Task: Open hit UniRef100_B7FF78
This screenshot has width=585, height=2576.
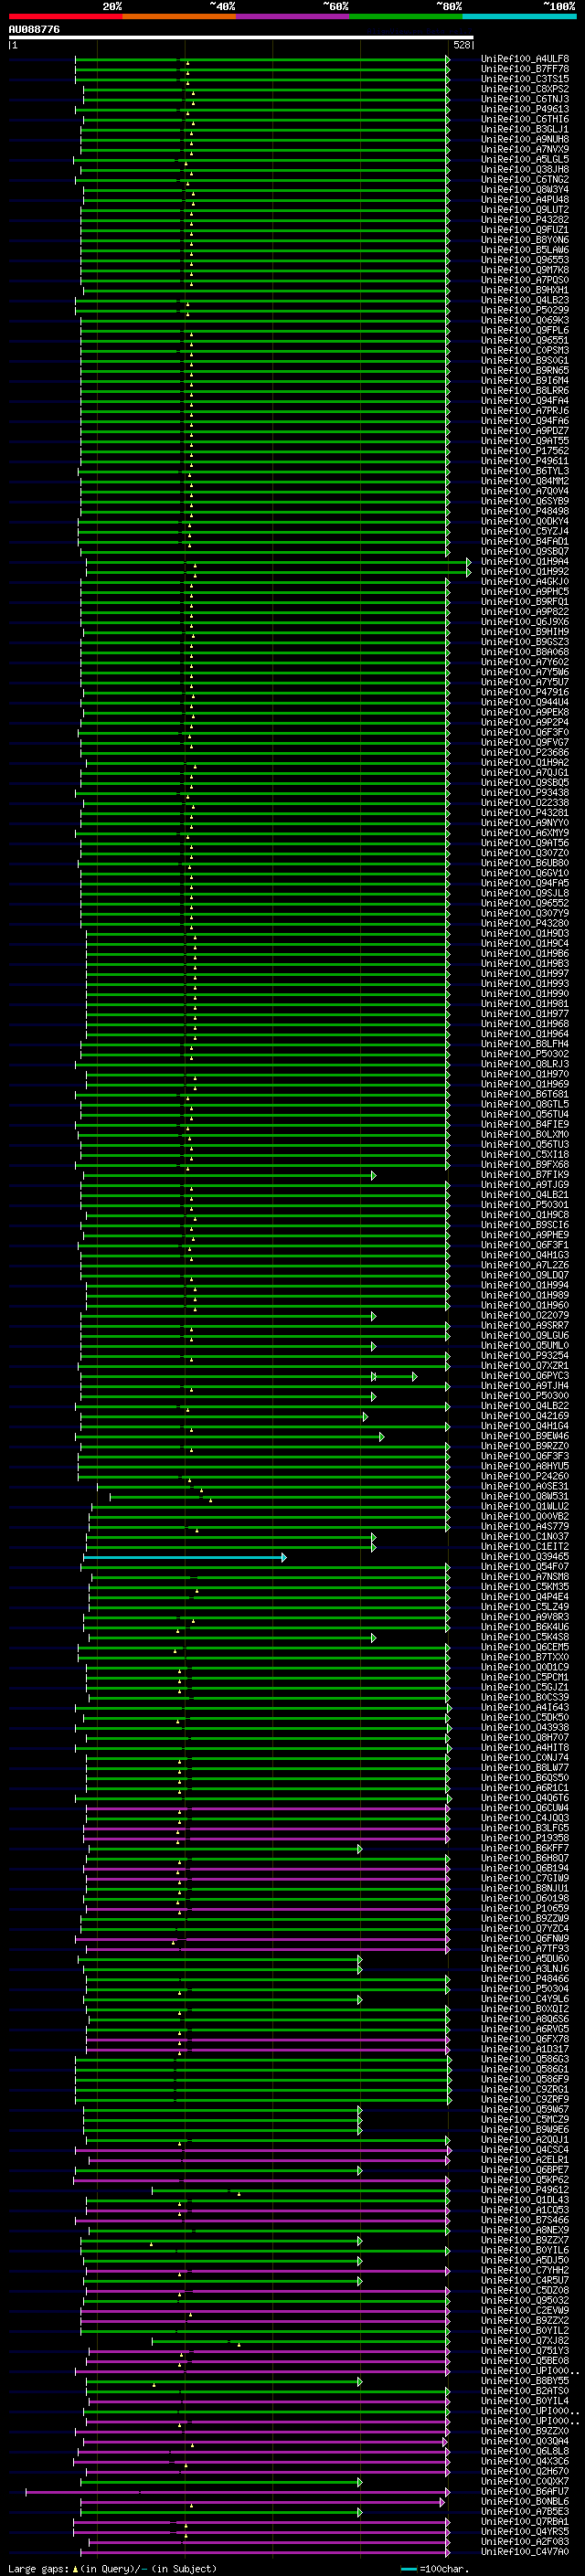Action: click(524, 69)
